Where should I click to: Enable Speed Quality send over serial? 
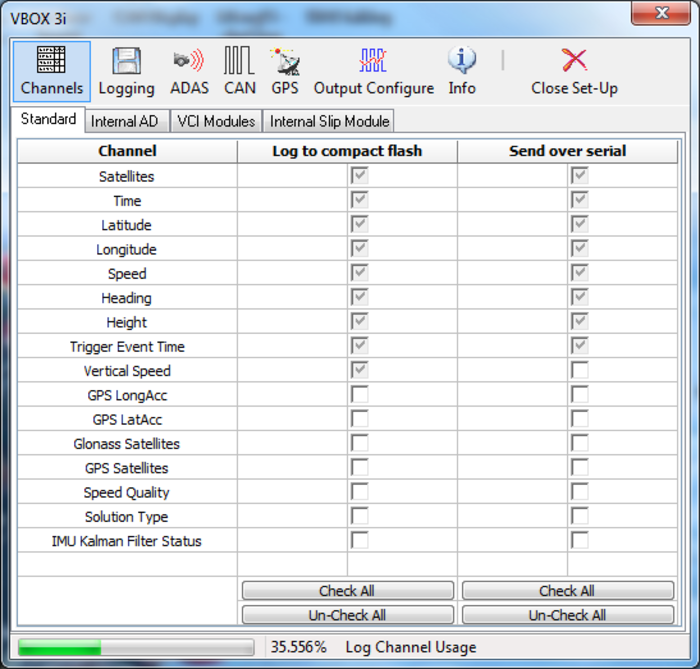(579, 492)
